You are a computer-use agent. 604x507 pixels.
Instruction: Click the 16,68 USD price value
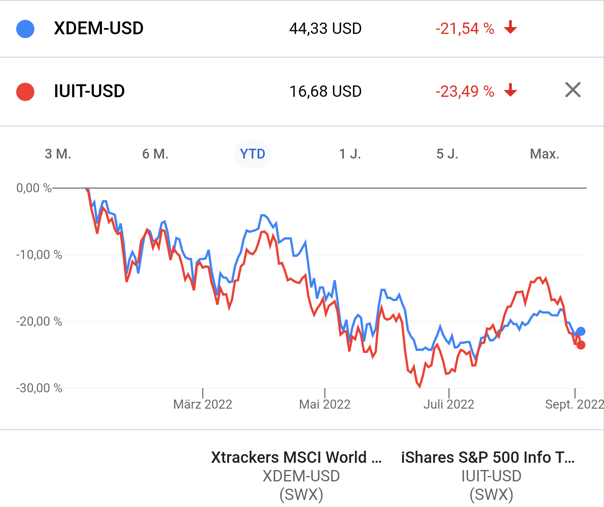pyautogui.click(x=325, y=92)
